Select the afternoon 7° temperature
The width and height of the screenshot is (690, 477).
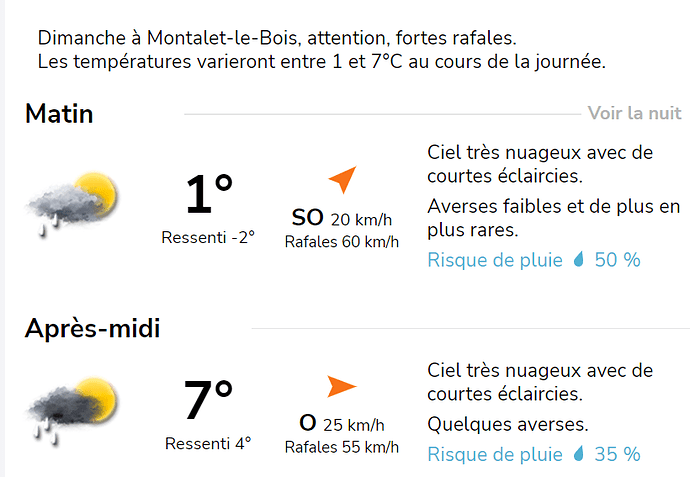point(208,400)
